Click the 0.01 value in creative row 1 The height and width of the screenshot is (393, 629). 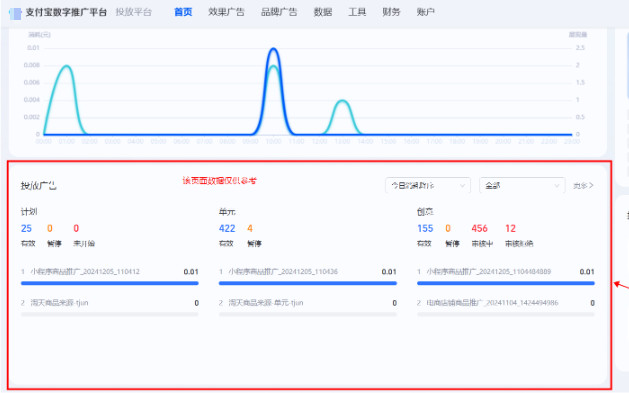pyautogui.click(x=587, y=271)
